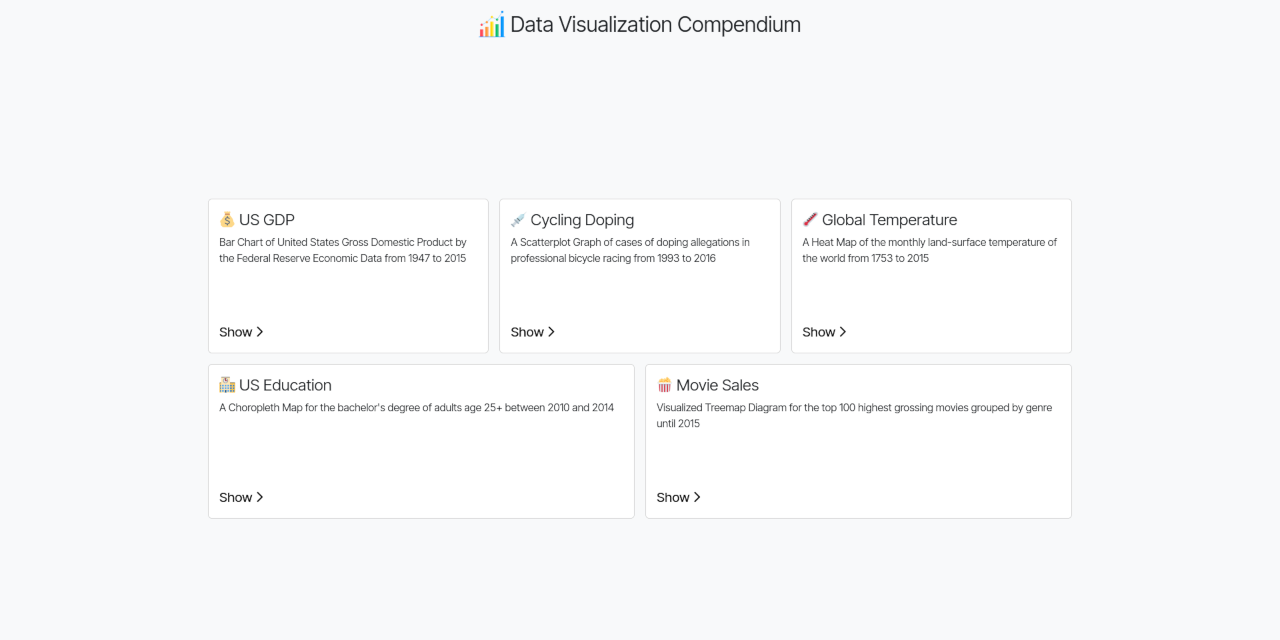
Task: Select the Data Visualization Compendium title
Action: 655,24
